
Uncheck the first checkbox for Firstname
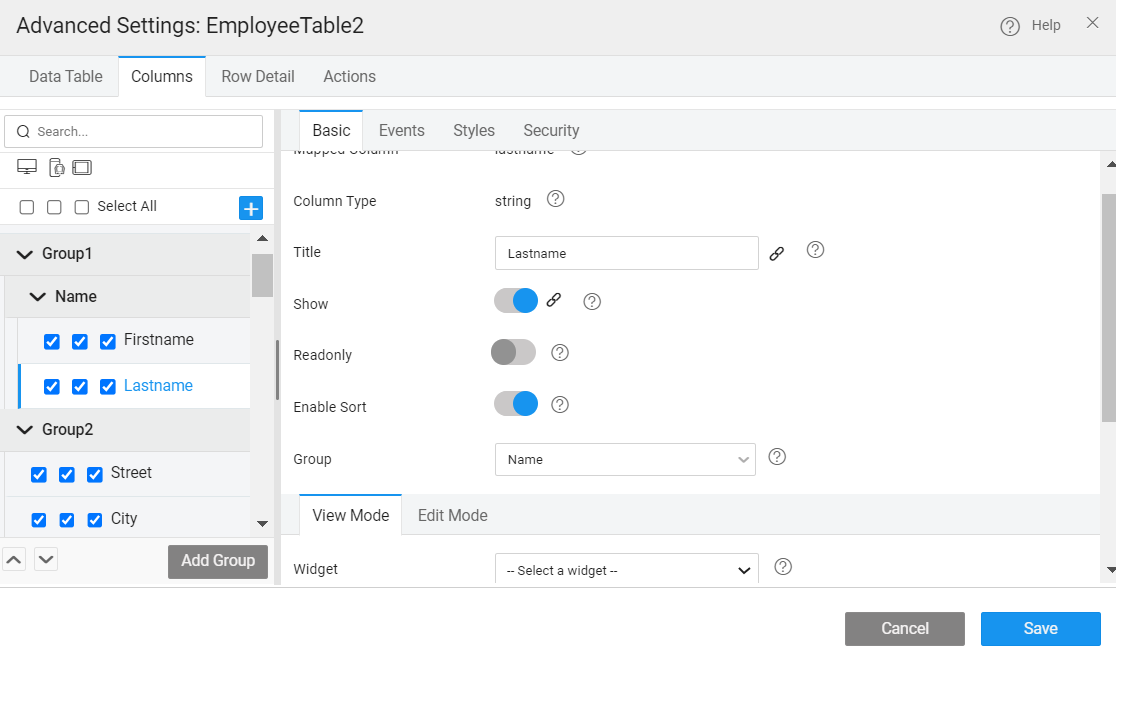coord(52,342)
